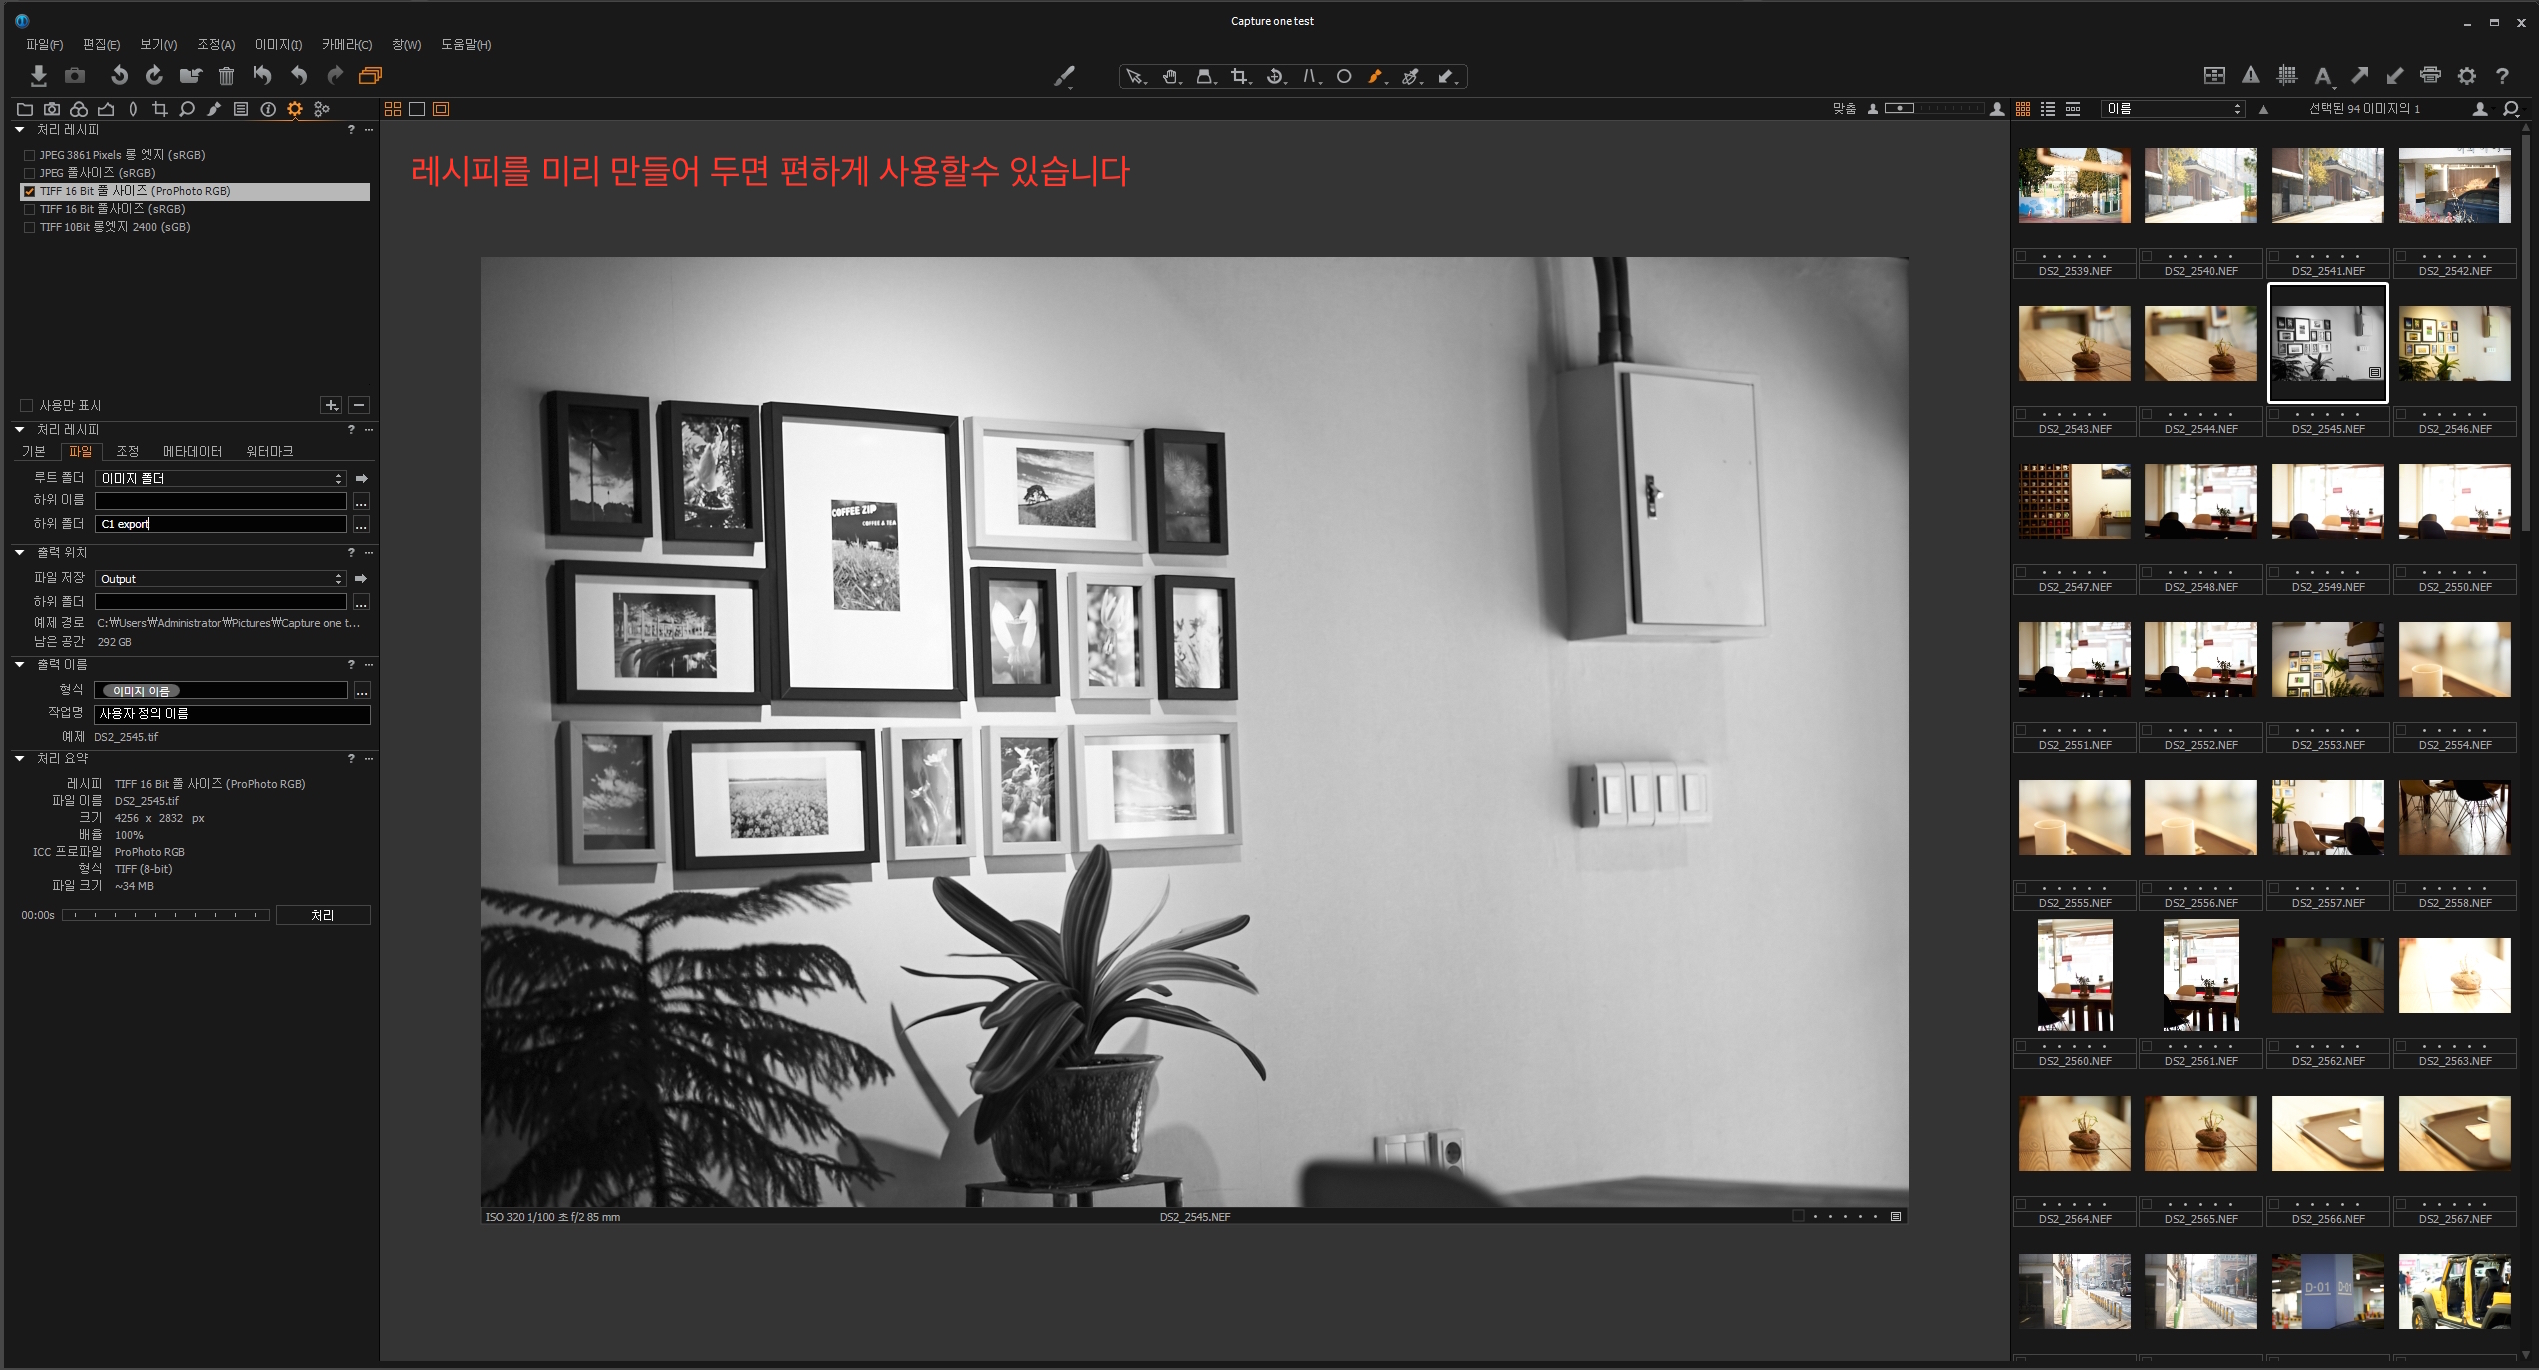Select the Pan hand tool
Screen dimensions: 2539x1370
pos(1170,77)
